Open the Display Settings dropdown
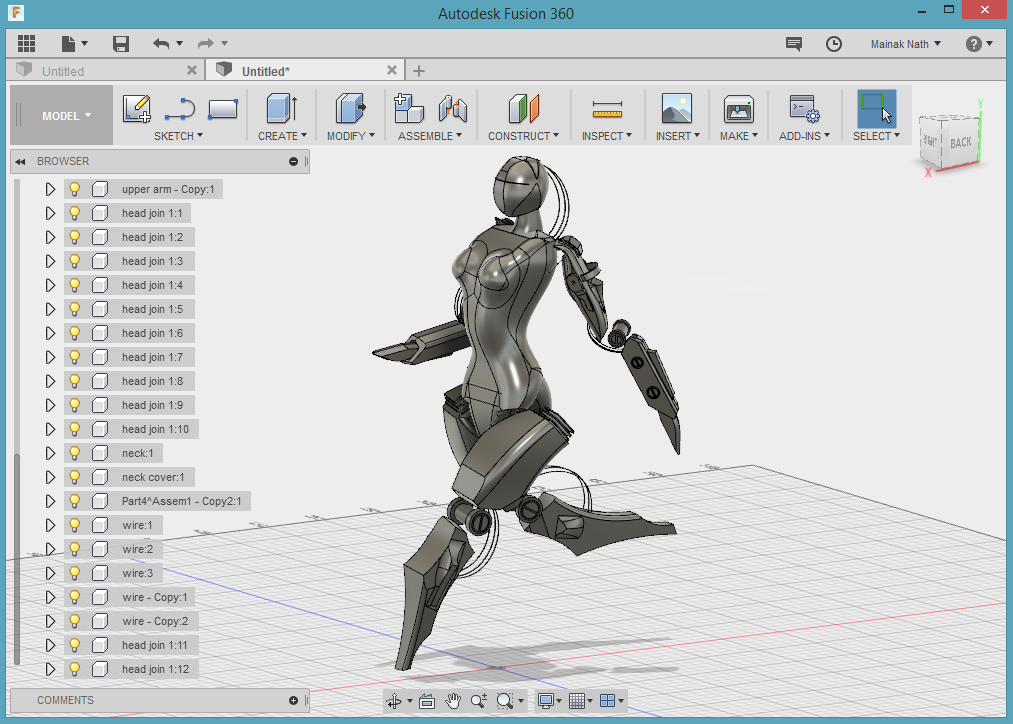Screen dimensions: 1013x724 pyautogui.click(x=550, y=701)
